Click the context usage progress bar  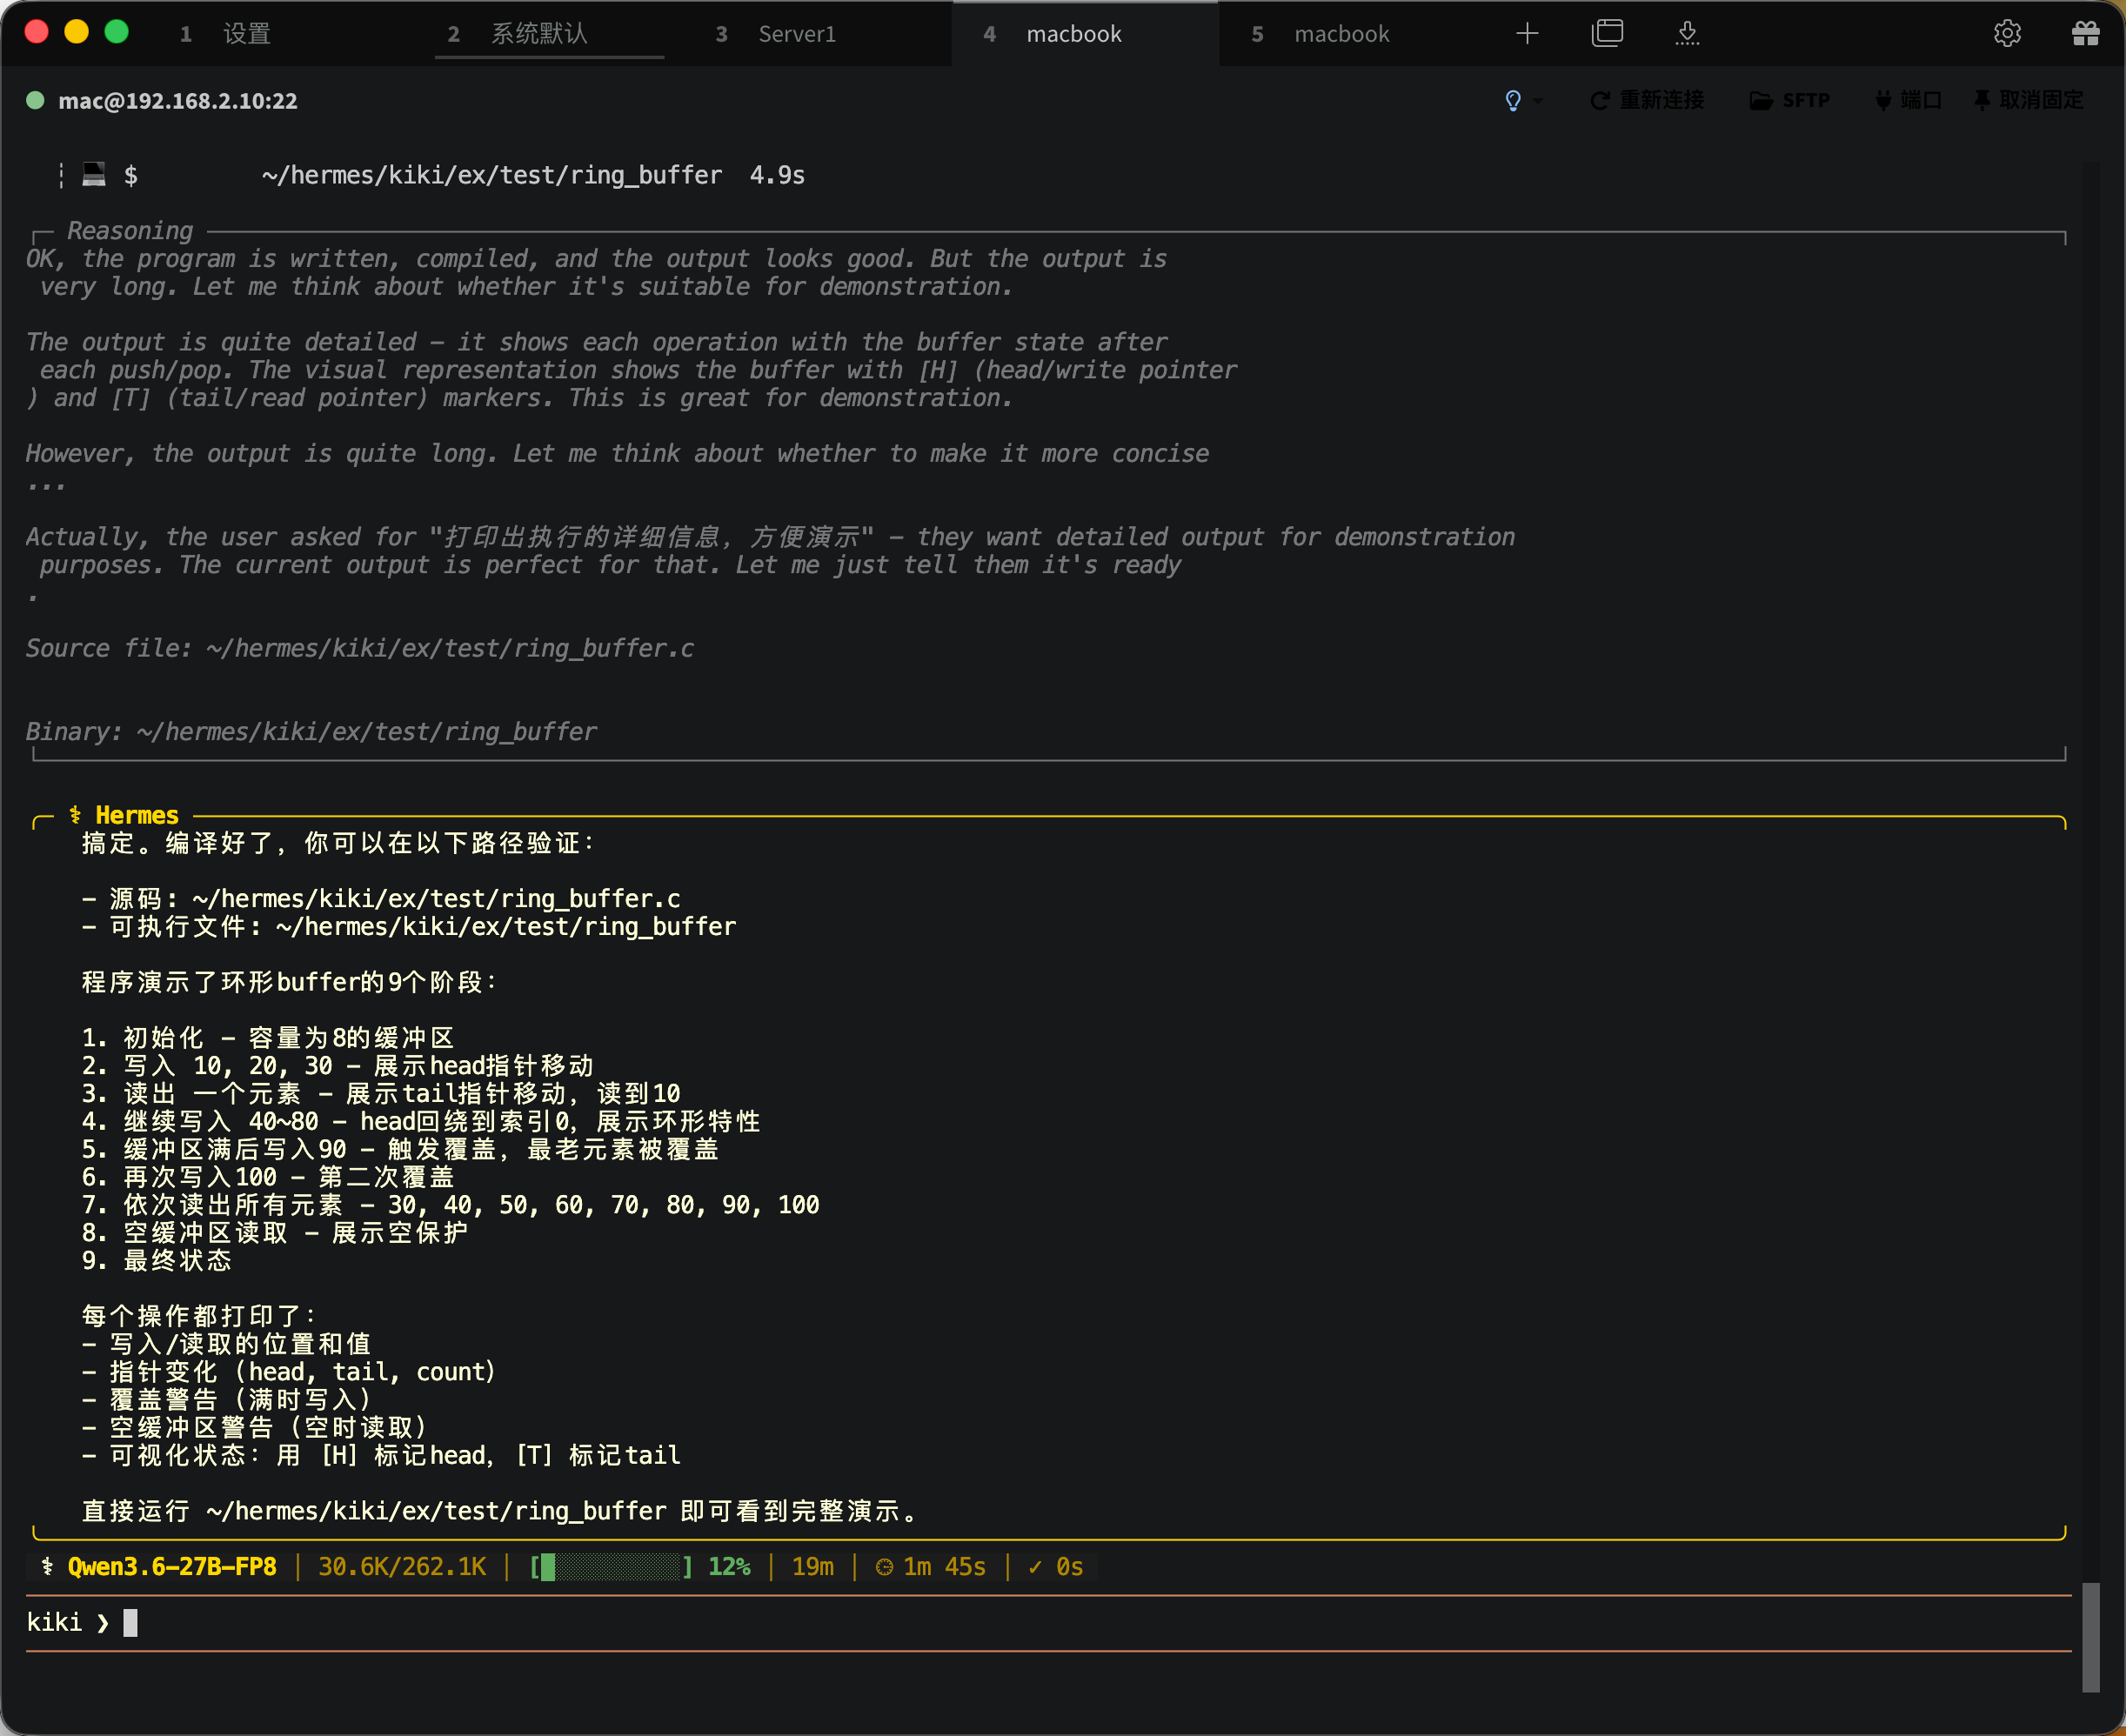[x=611, y=1566]
